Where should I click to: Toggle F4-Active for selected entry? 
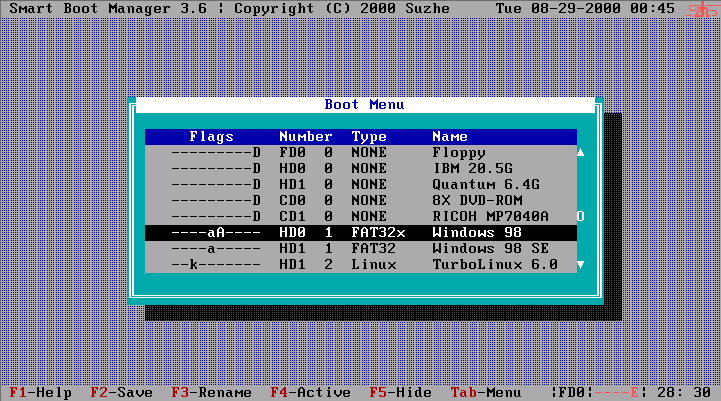pyautogui.click(x=310, y=393)
